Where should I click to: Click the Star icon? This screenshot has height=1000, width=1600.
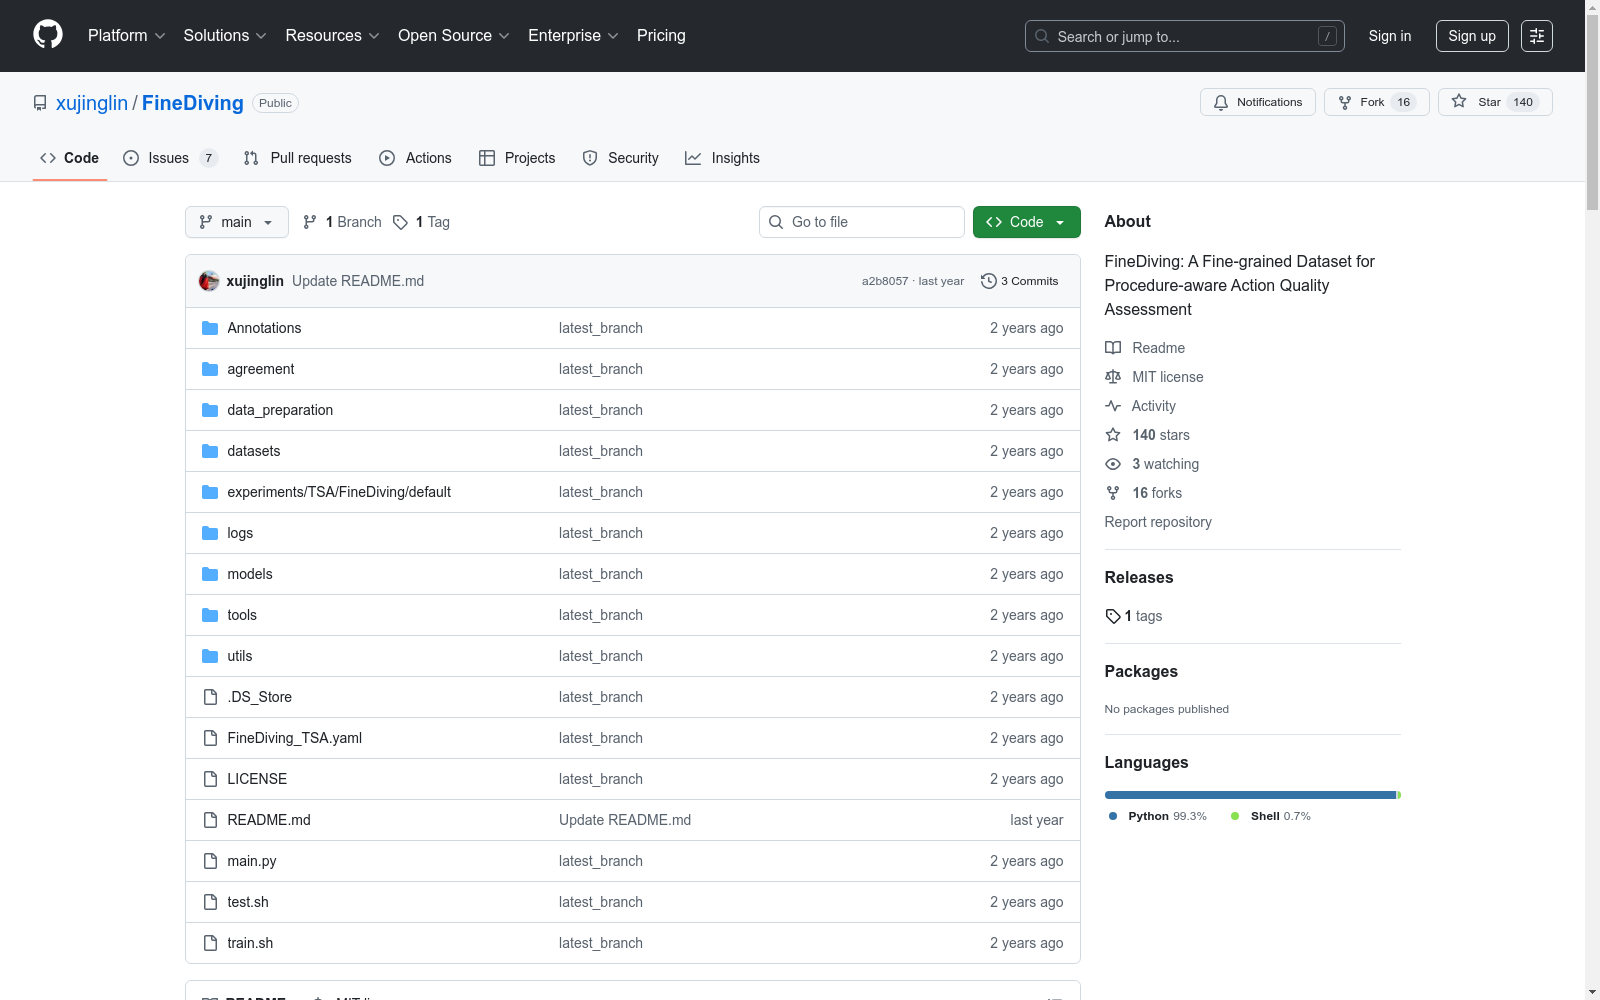tap(1459, 101)
